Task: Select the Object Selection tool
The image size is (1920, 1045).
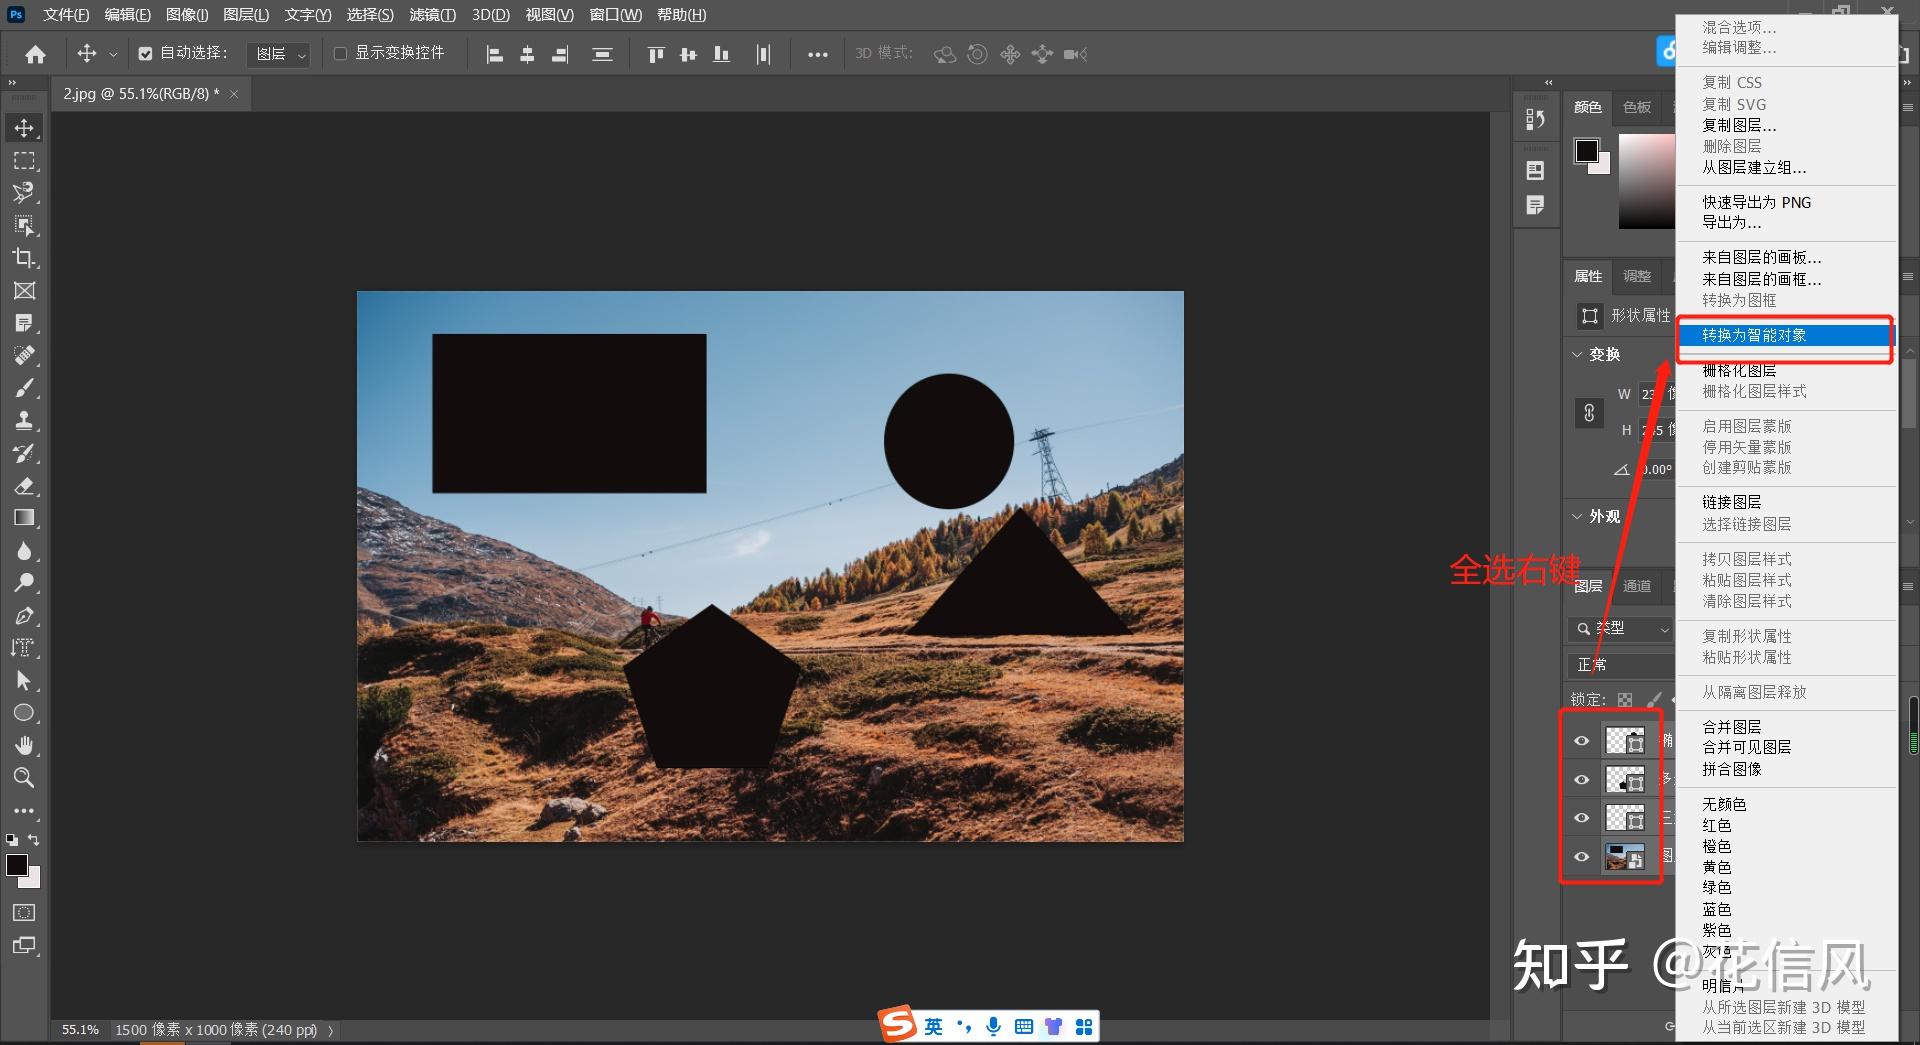Action: point(24,226)
